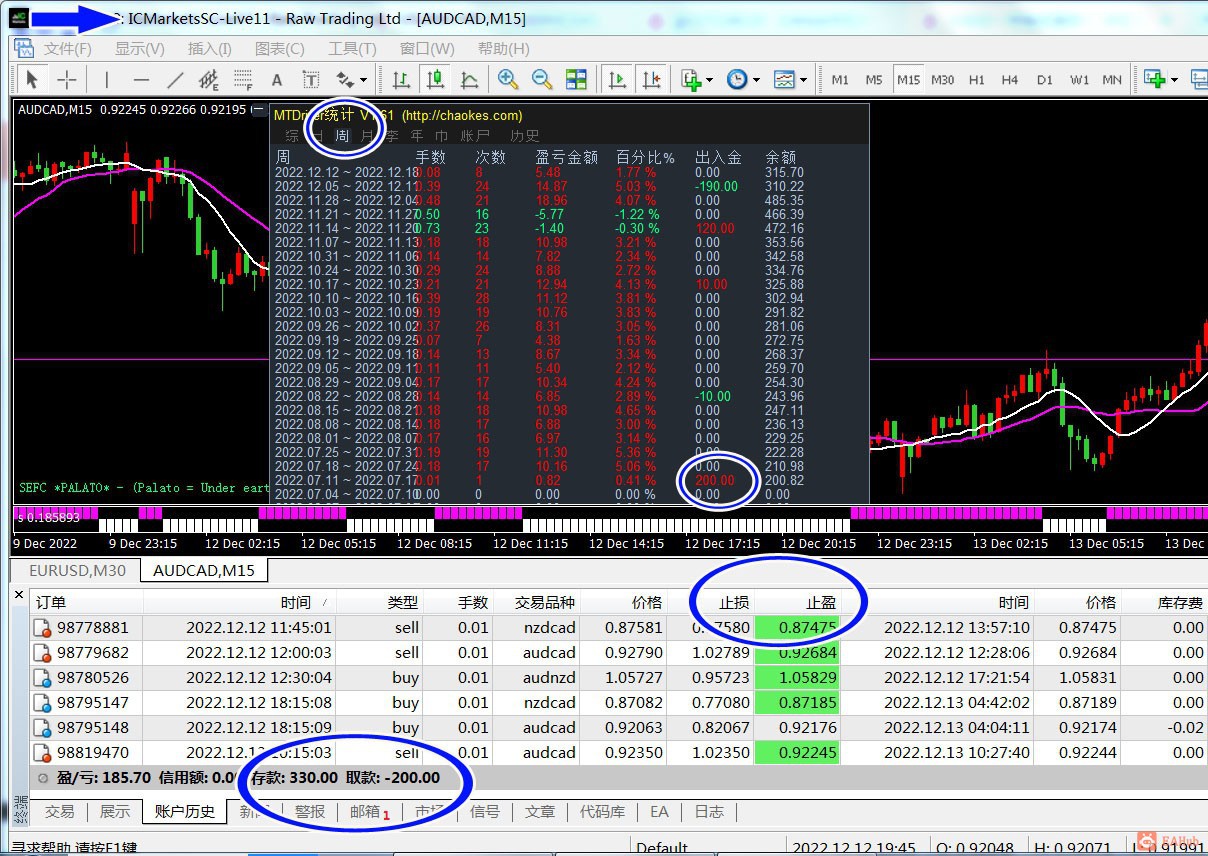Image resolution: width=1208 pixels, height=856 pixels.
Task: Toggle chart shift from right border
Action: (652, 79)
